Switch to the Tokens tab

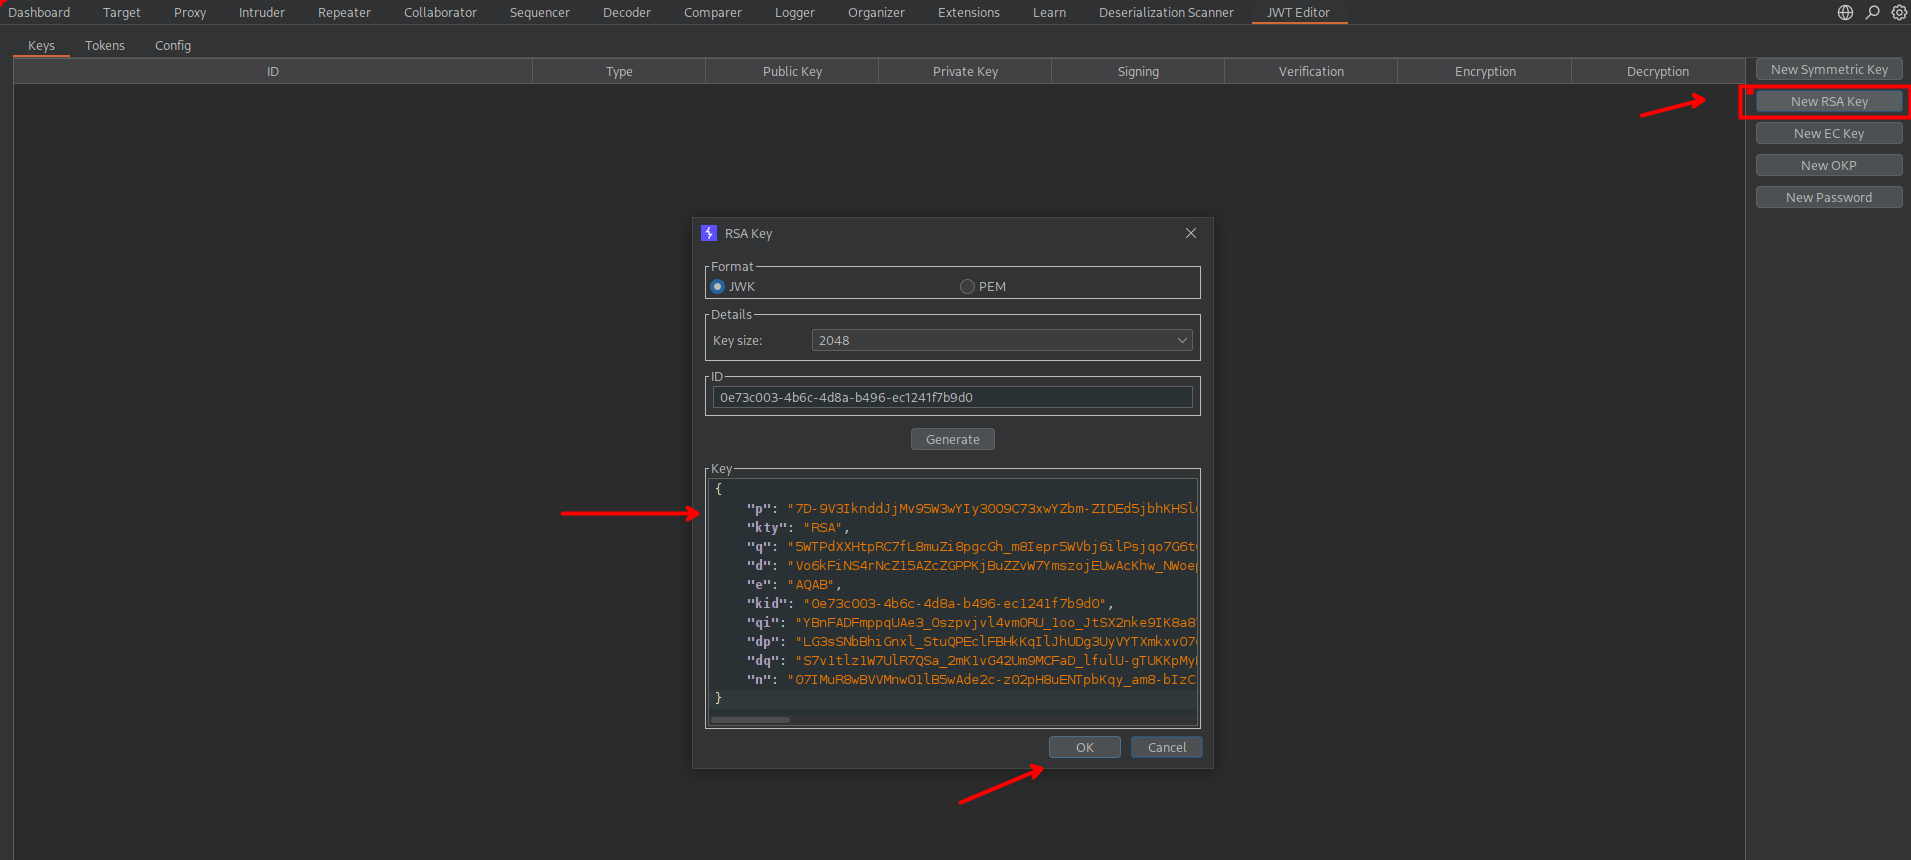click(105, 46)
